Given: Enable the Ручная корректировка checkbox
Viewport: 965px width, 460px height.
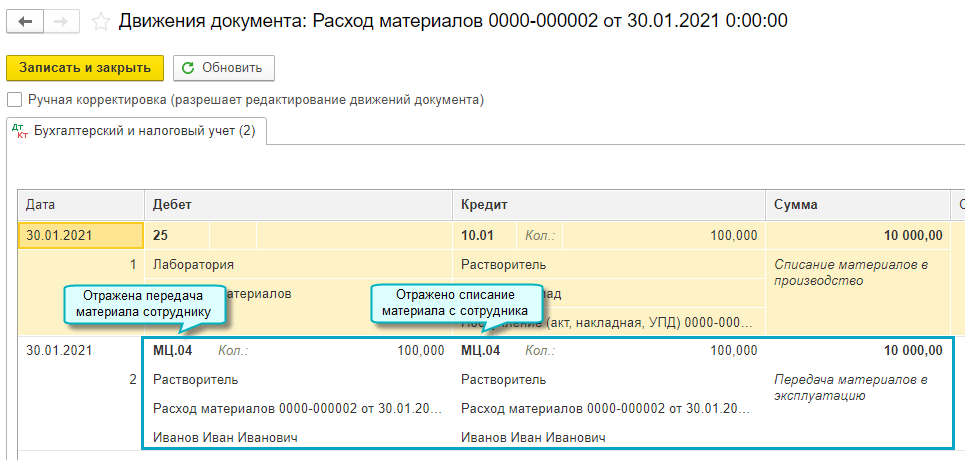Looking at the screenshot, I should click(14, 100).
